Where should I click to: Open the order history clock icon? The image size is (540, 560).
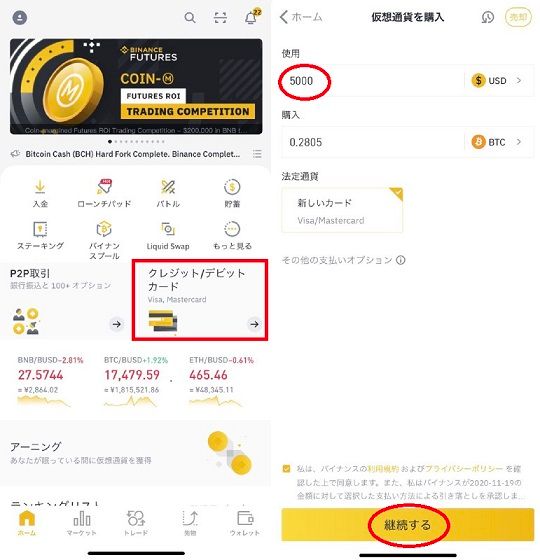point(488,17)
